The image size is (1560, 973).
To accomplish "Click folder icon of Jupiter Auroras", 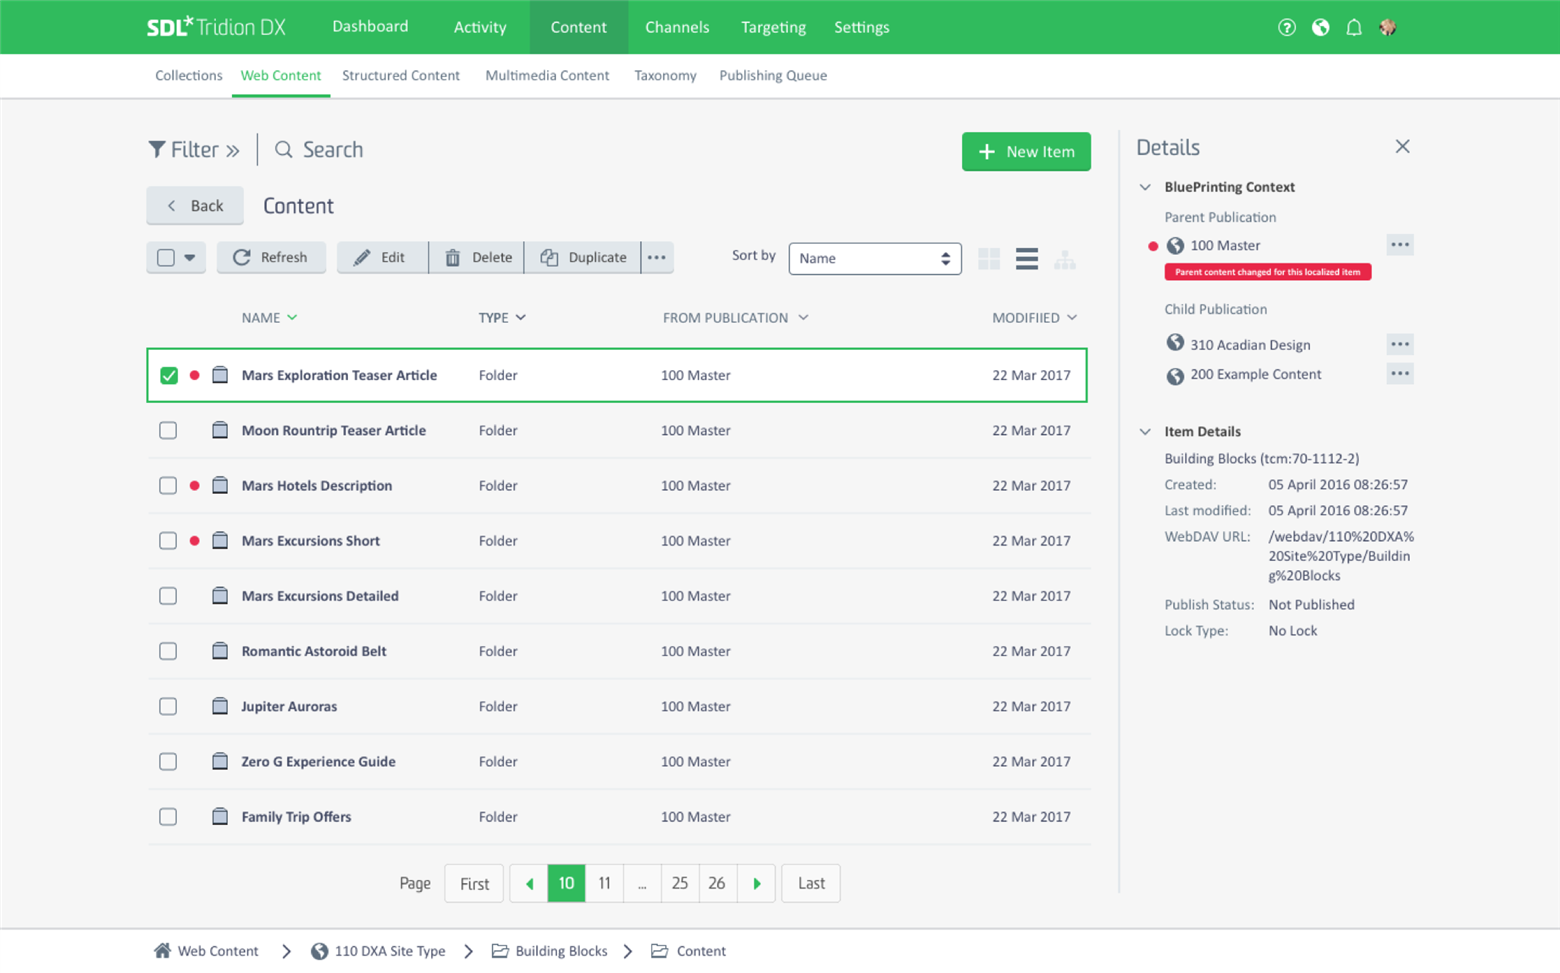I will click(x=220, y=706).
